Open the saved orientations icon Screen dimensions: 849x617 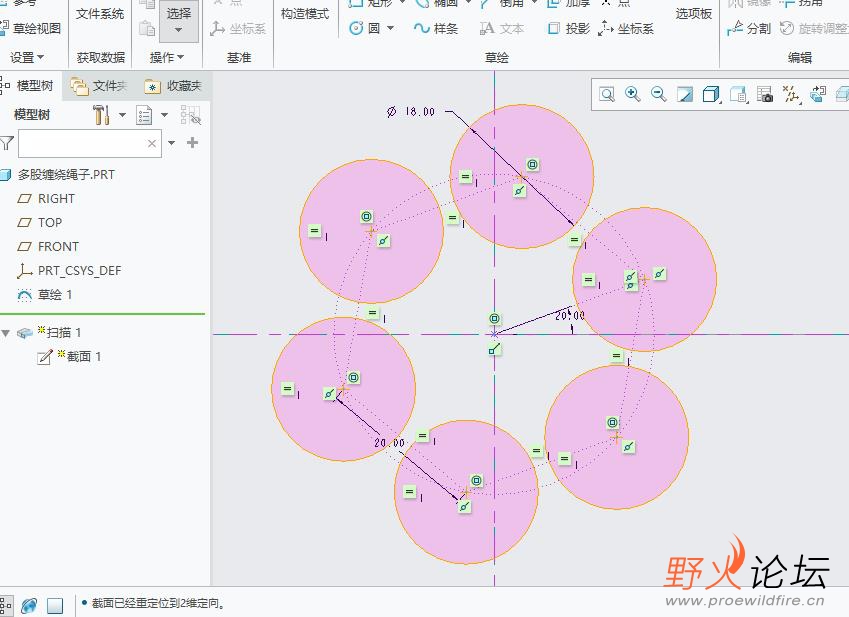(738, 95)
